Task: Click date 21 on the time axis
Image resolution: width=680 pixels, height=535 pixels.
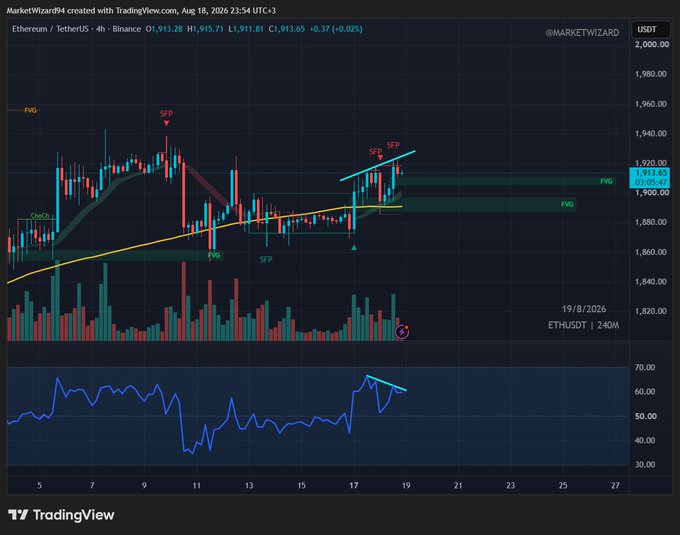Action: coord(458,486)
